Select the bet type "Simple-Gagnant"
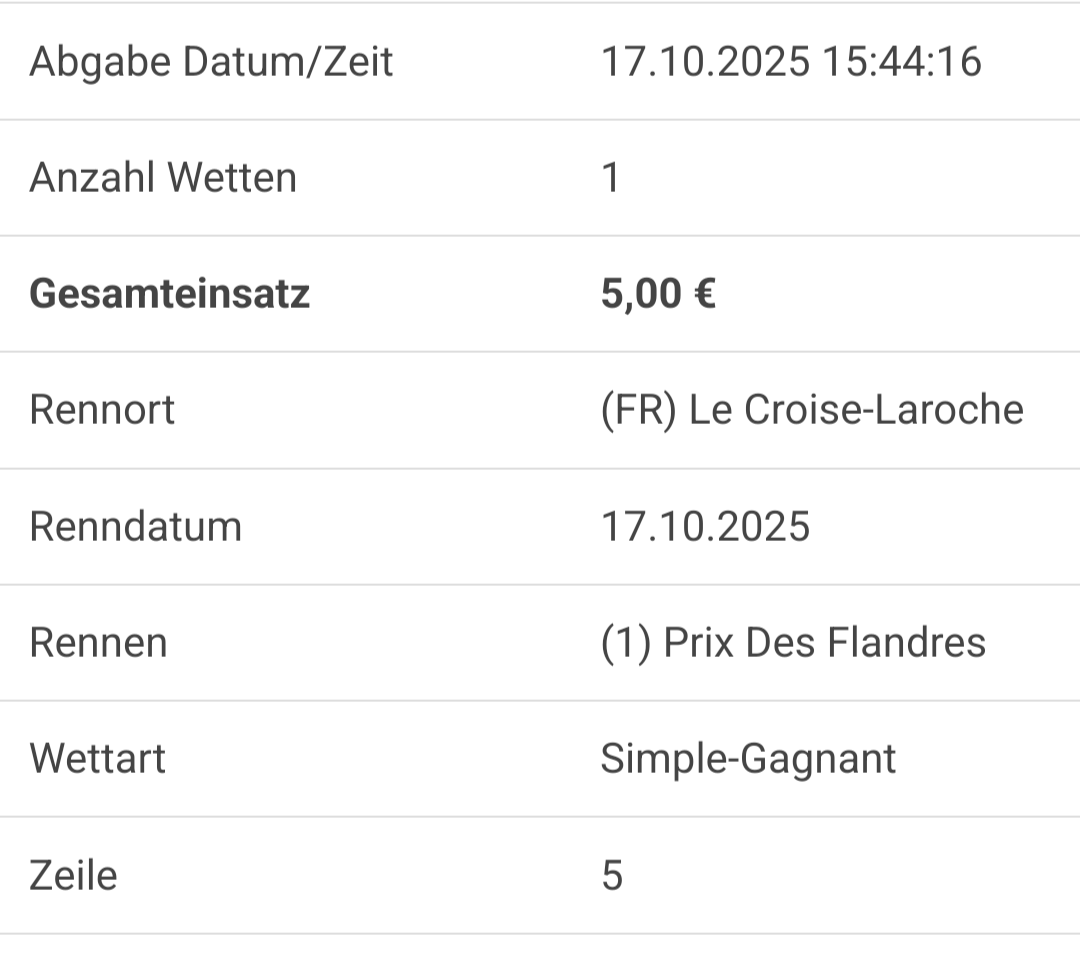Image resolution: width=1080 pixels, height=956 pixels. click(748, 758)
